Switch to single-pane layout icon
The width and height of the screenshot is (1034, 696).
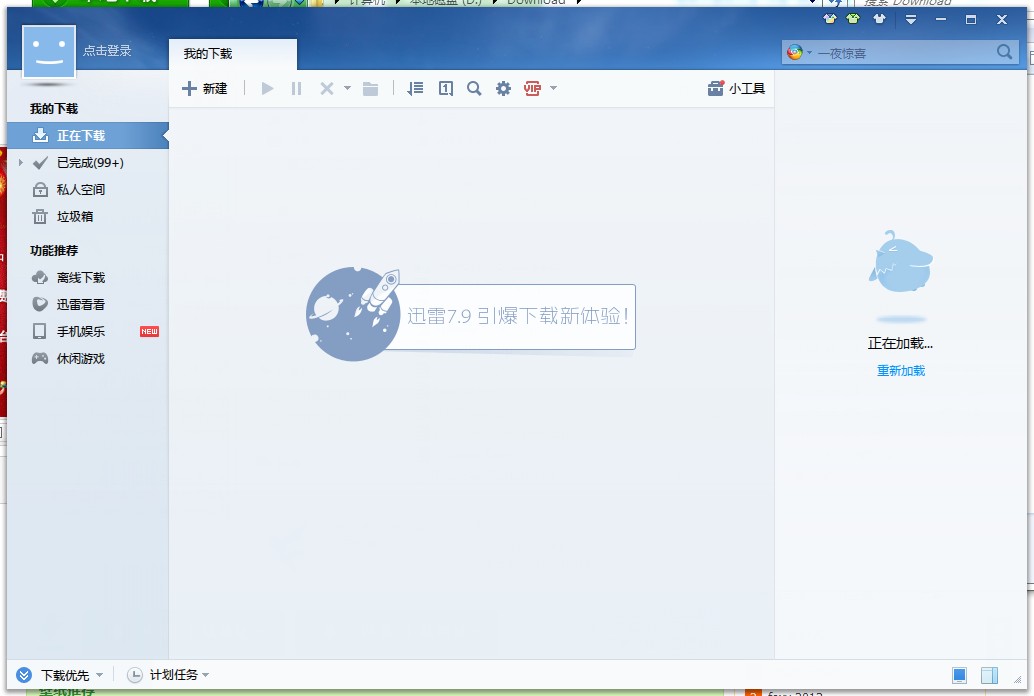[x=959, y=675]
